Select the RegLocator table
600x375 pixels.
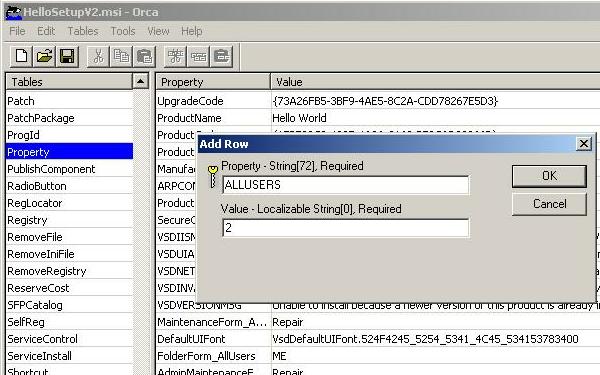69,203
